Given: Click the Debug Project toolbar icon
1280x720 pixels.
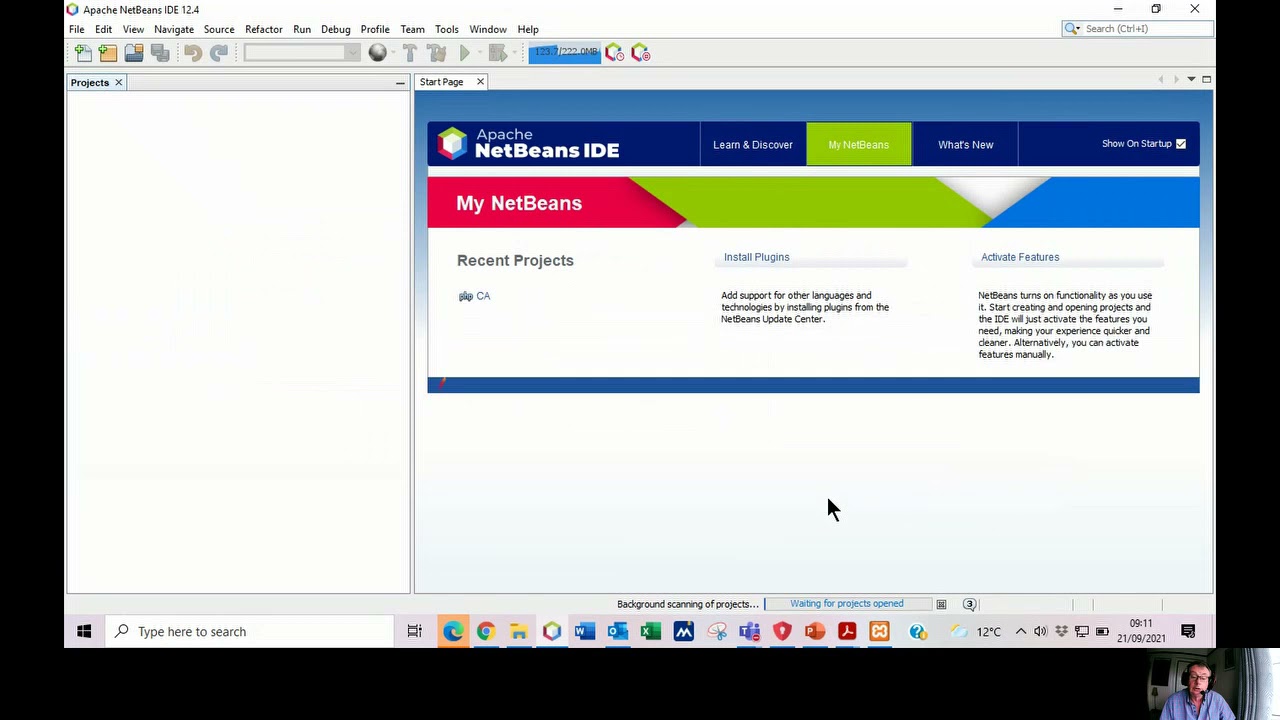Looking at the screenshot, I should [x=497, y=53].
